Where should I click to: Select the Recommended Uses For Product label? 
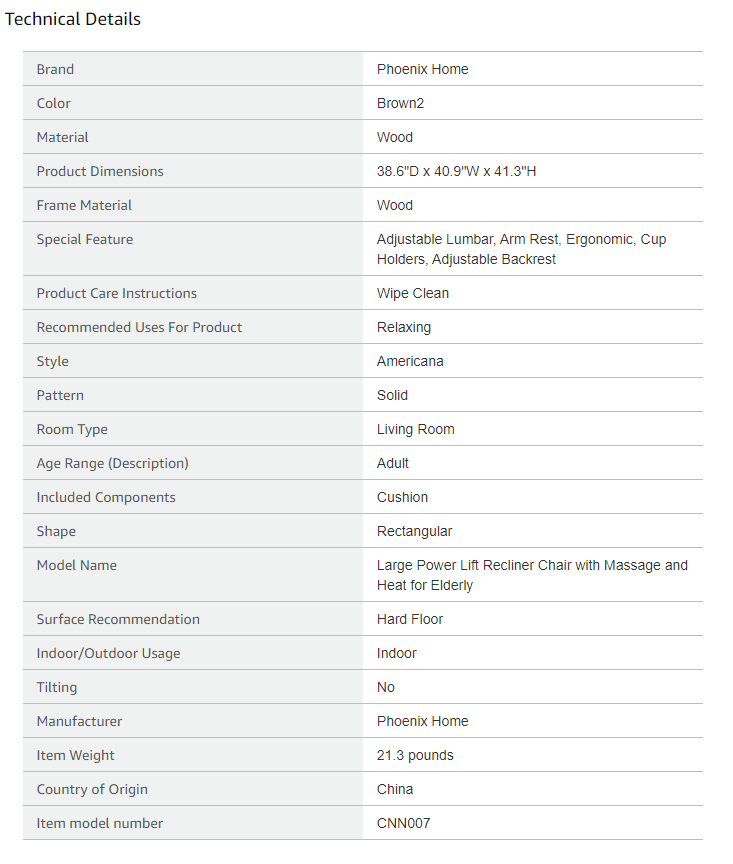139,327
